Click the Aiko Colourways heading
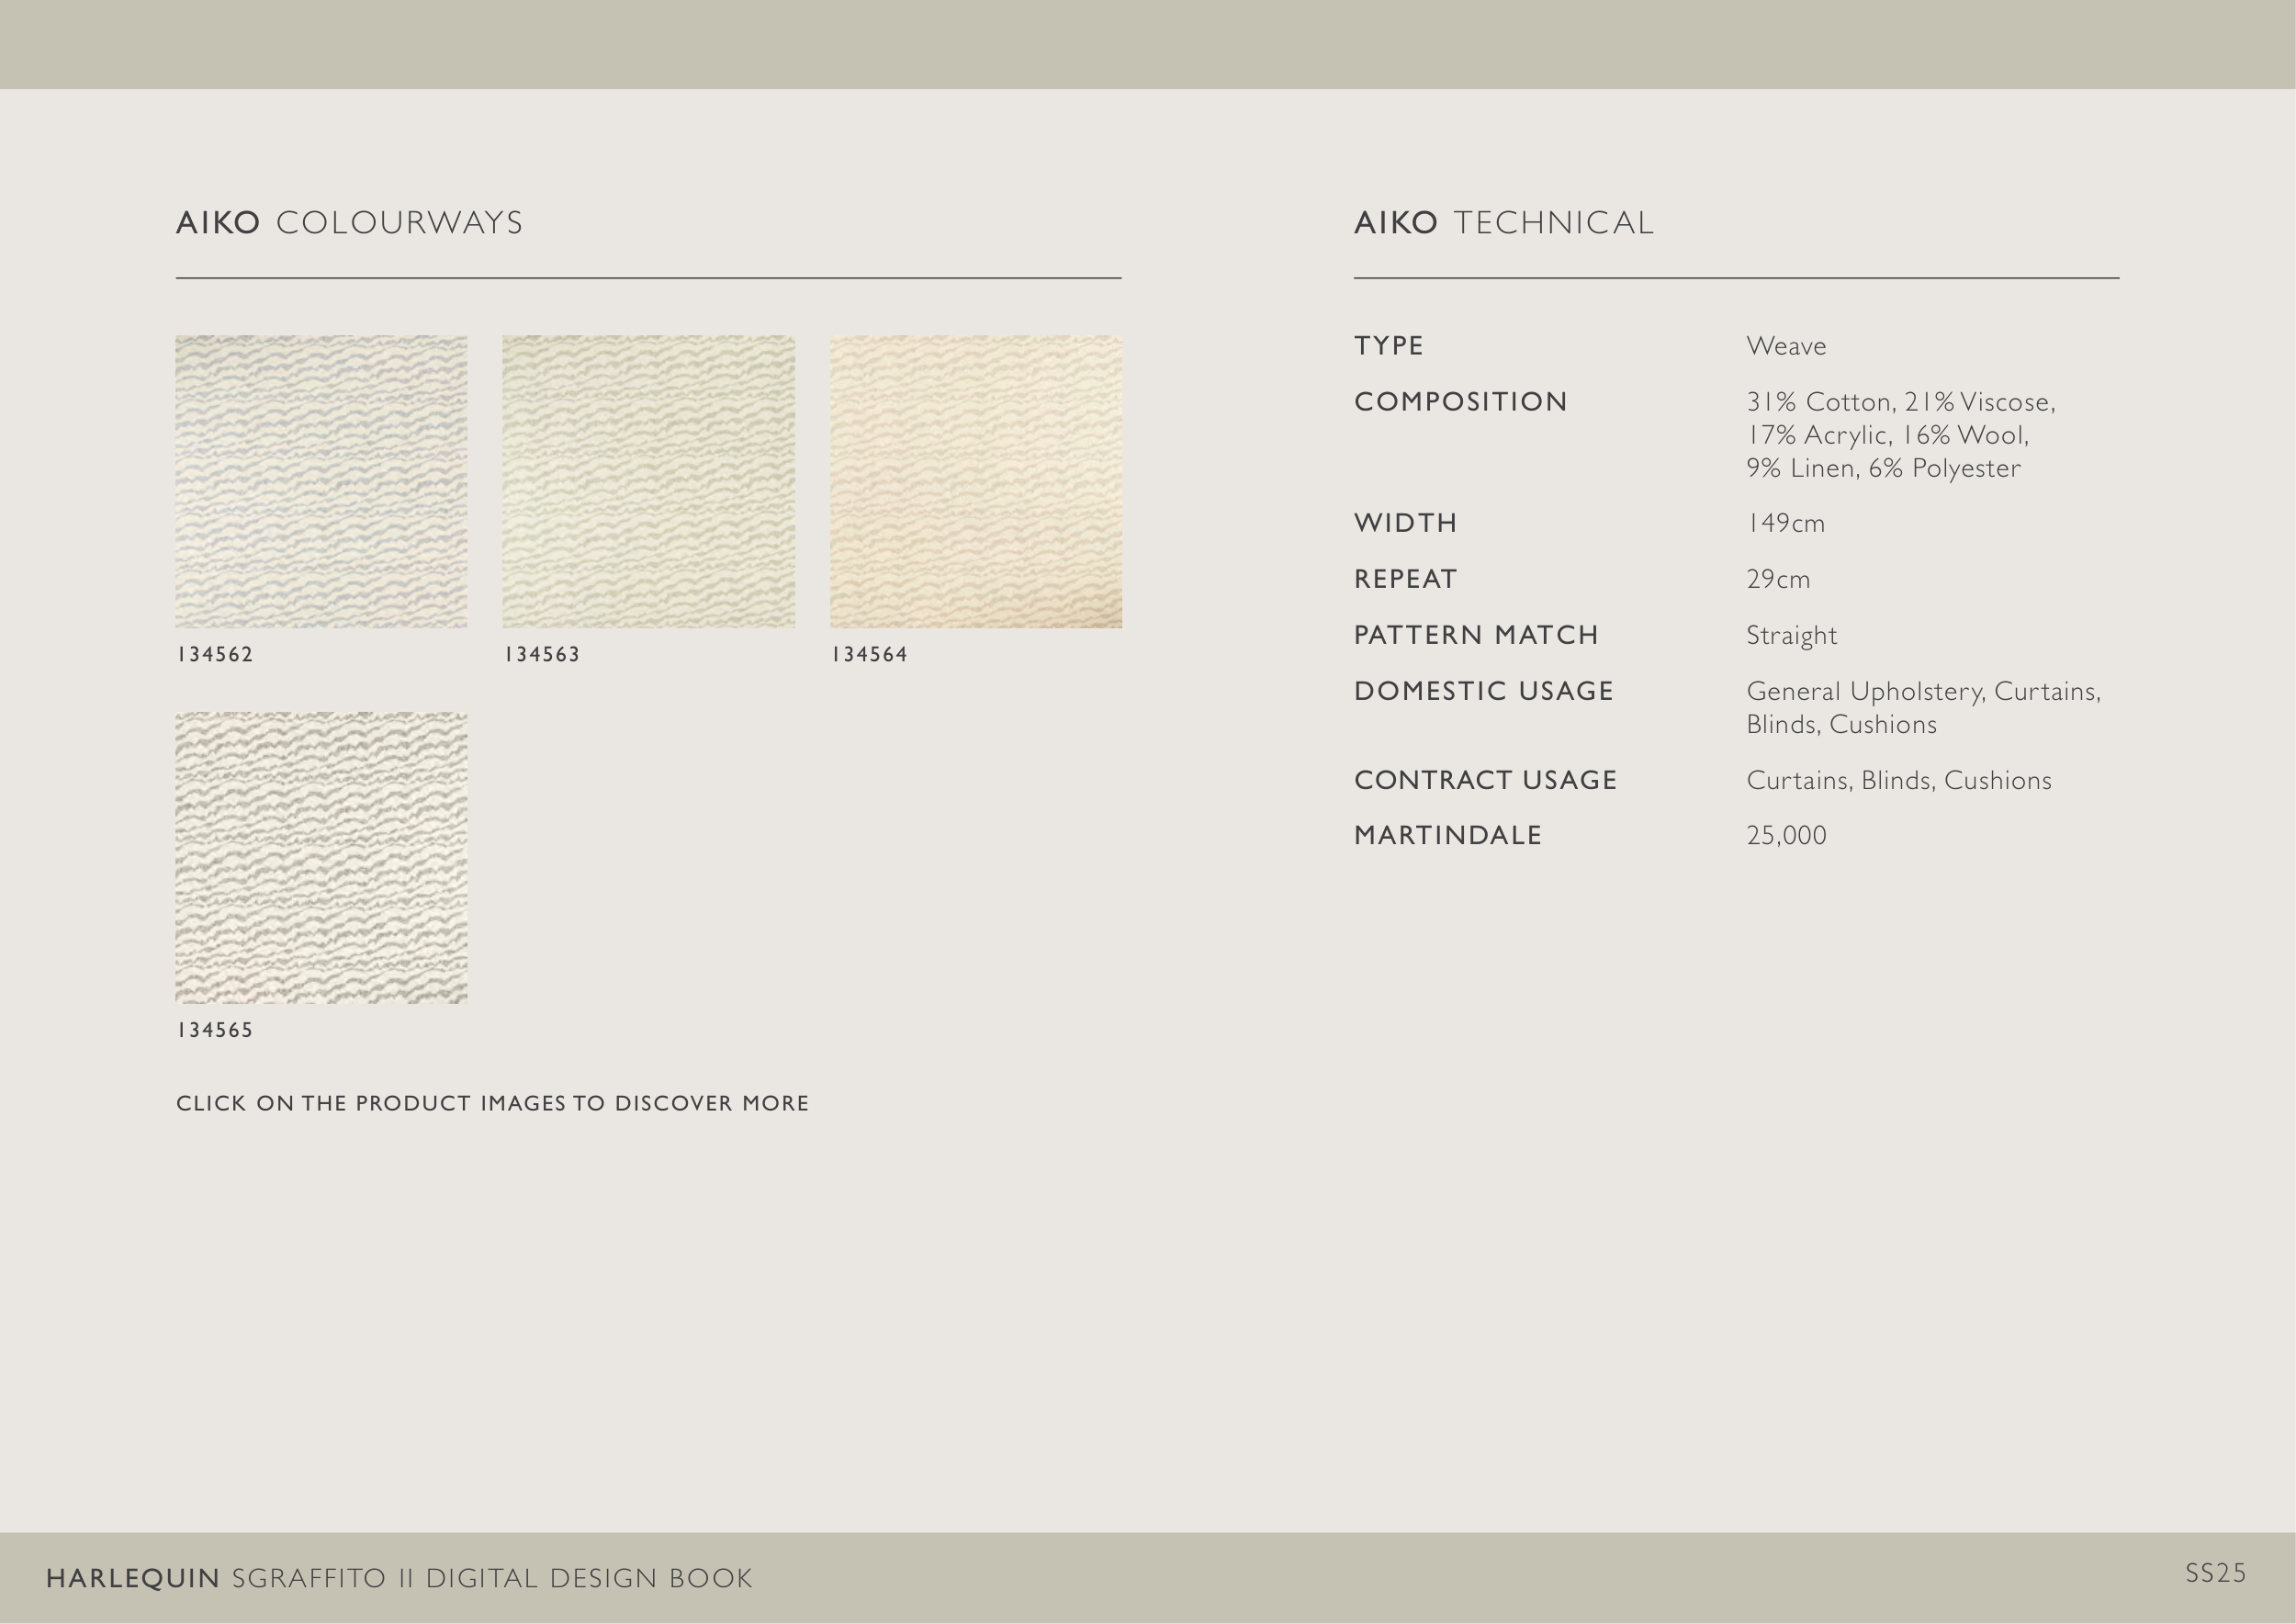2296x1624 pixels. 349,222
